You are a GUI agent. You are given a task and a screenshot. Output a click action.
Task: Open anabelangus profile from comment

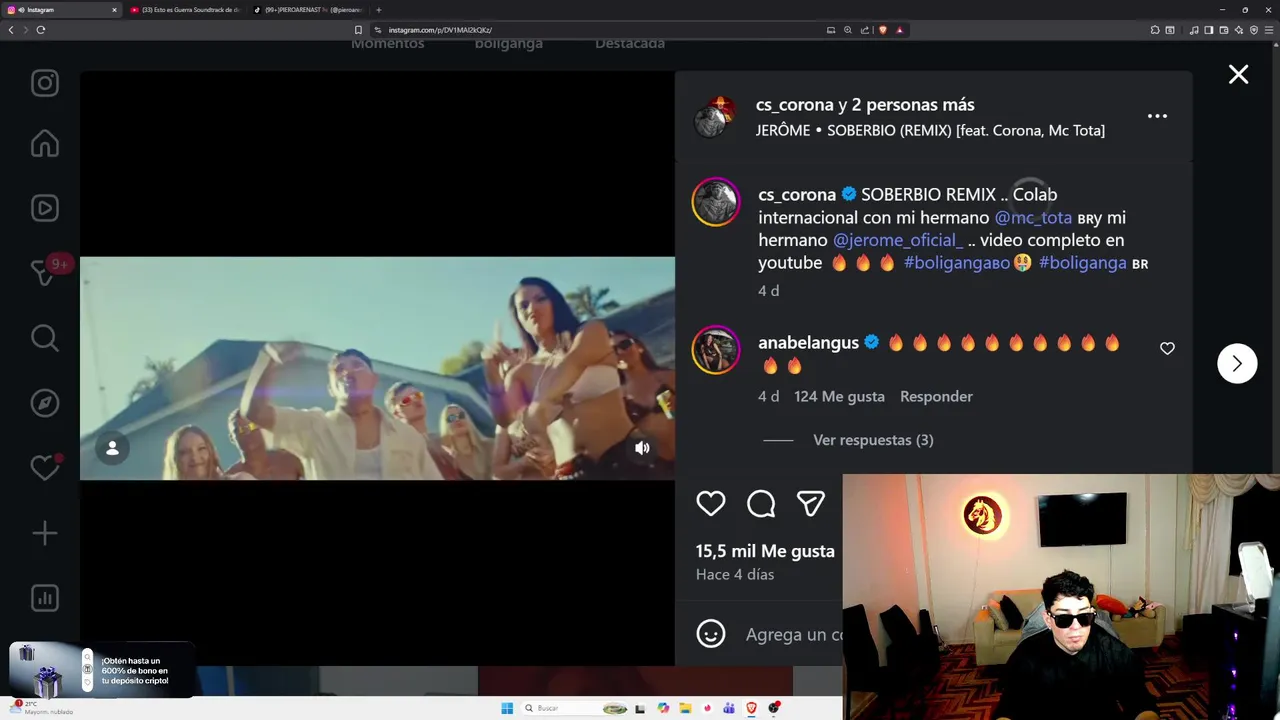(809, 342)
